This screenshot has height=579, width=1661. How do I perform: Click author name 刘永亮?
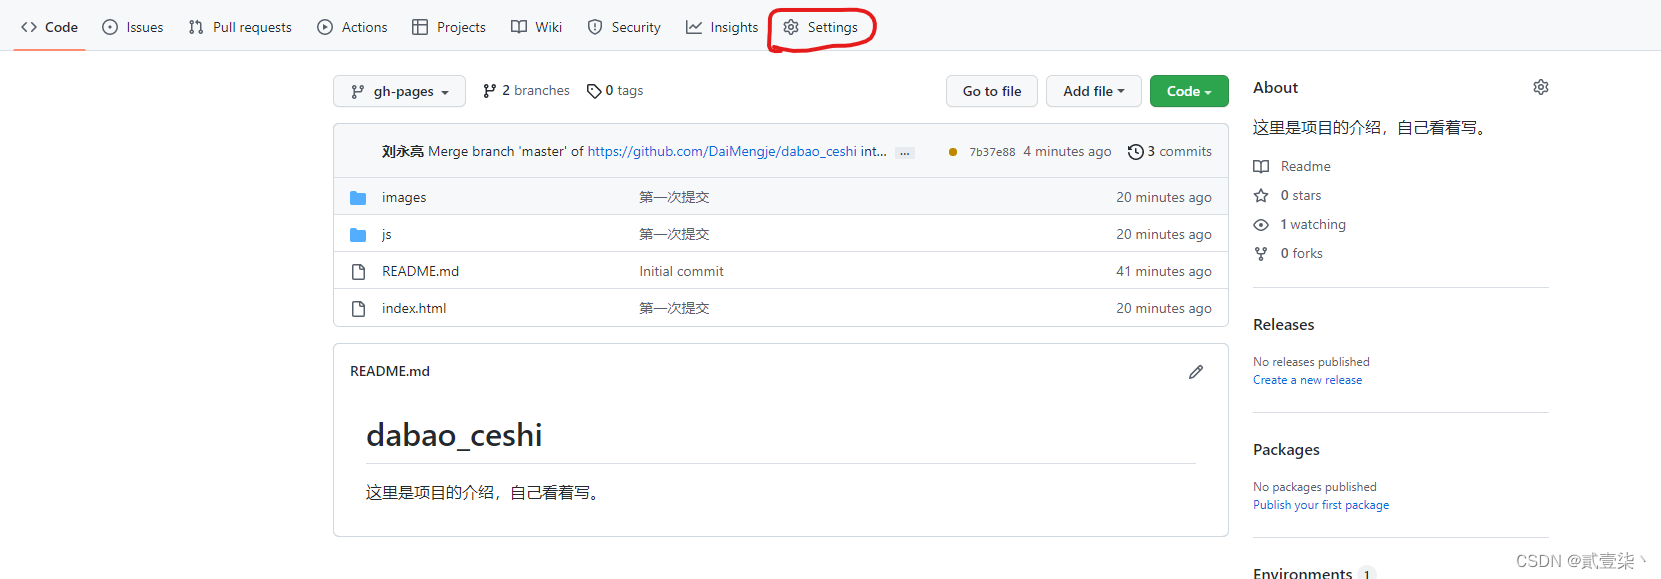402,151
